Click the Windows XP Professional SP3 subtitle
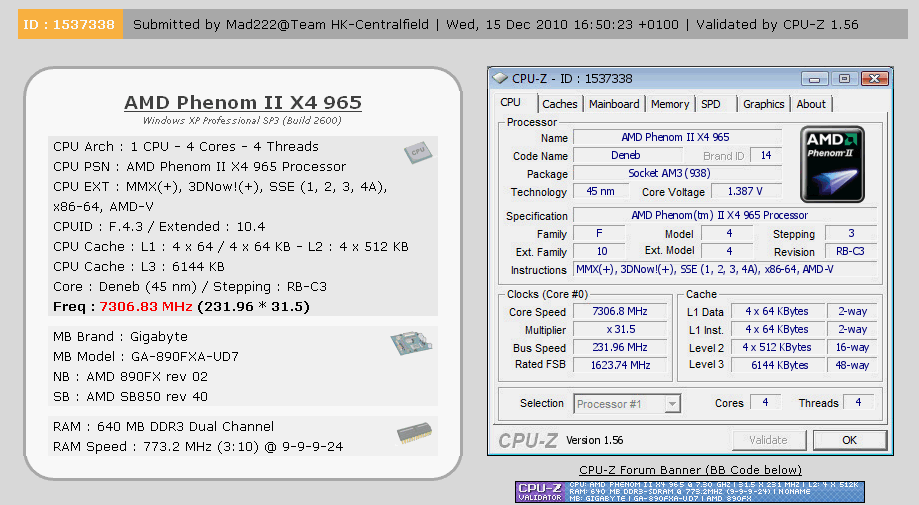The width and height of the screenshot is (919, 505). click(242, 120)
